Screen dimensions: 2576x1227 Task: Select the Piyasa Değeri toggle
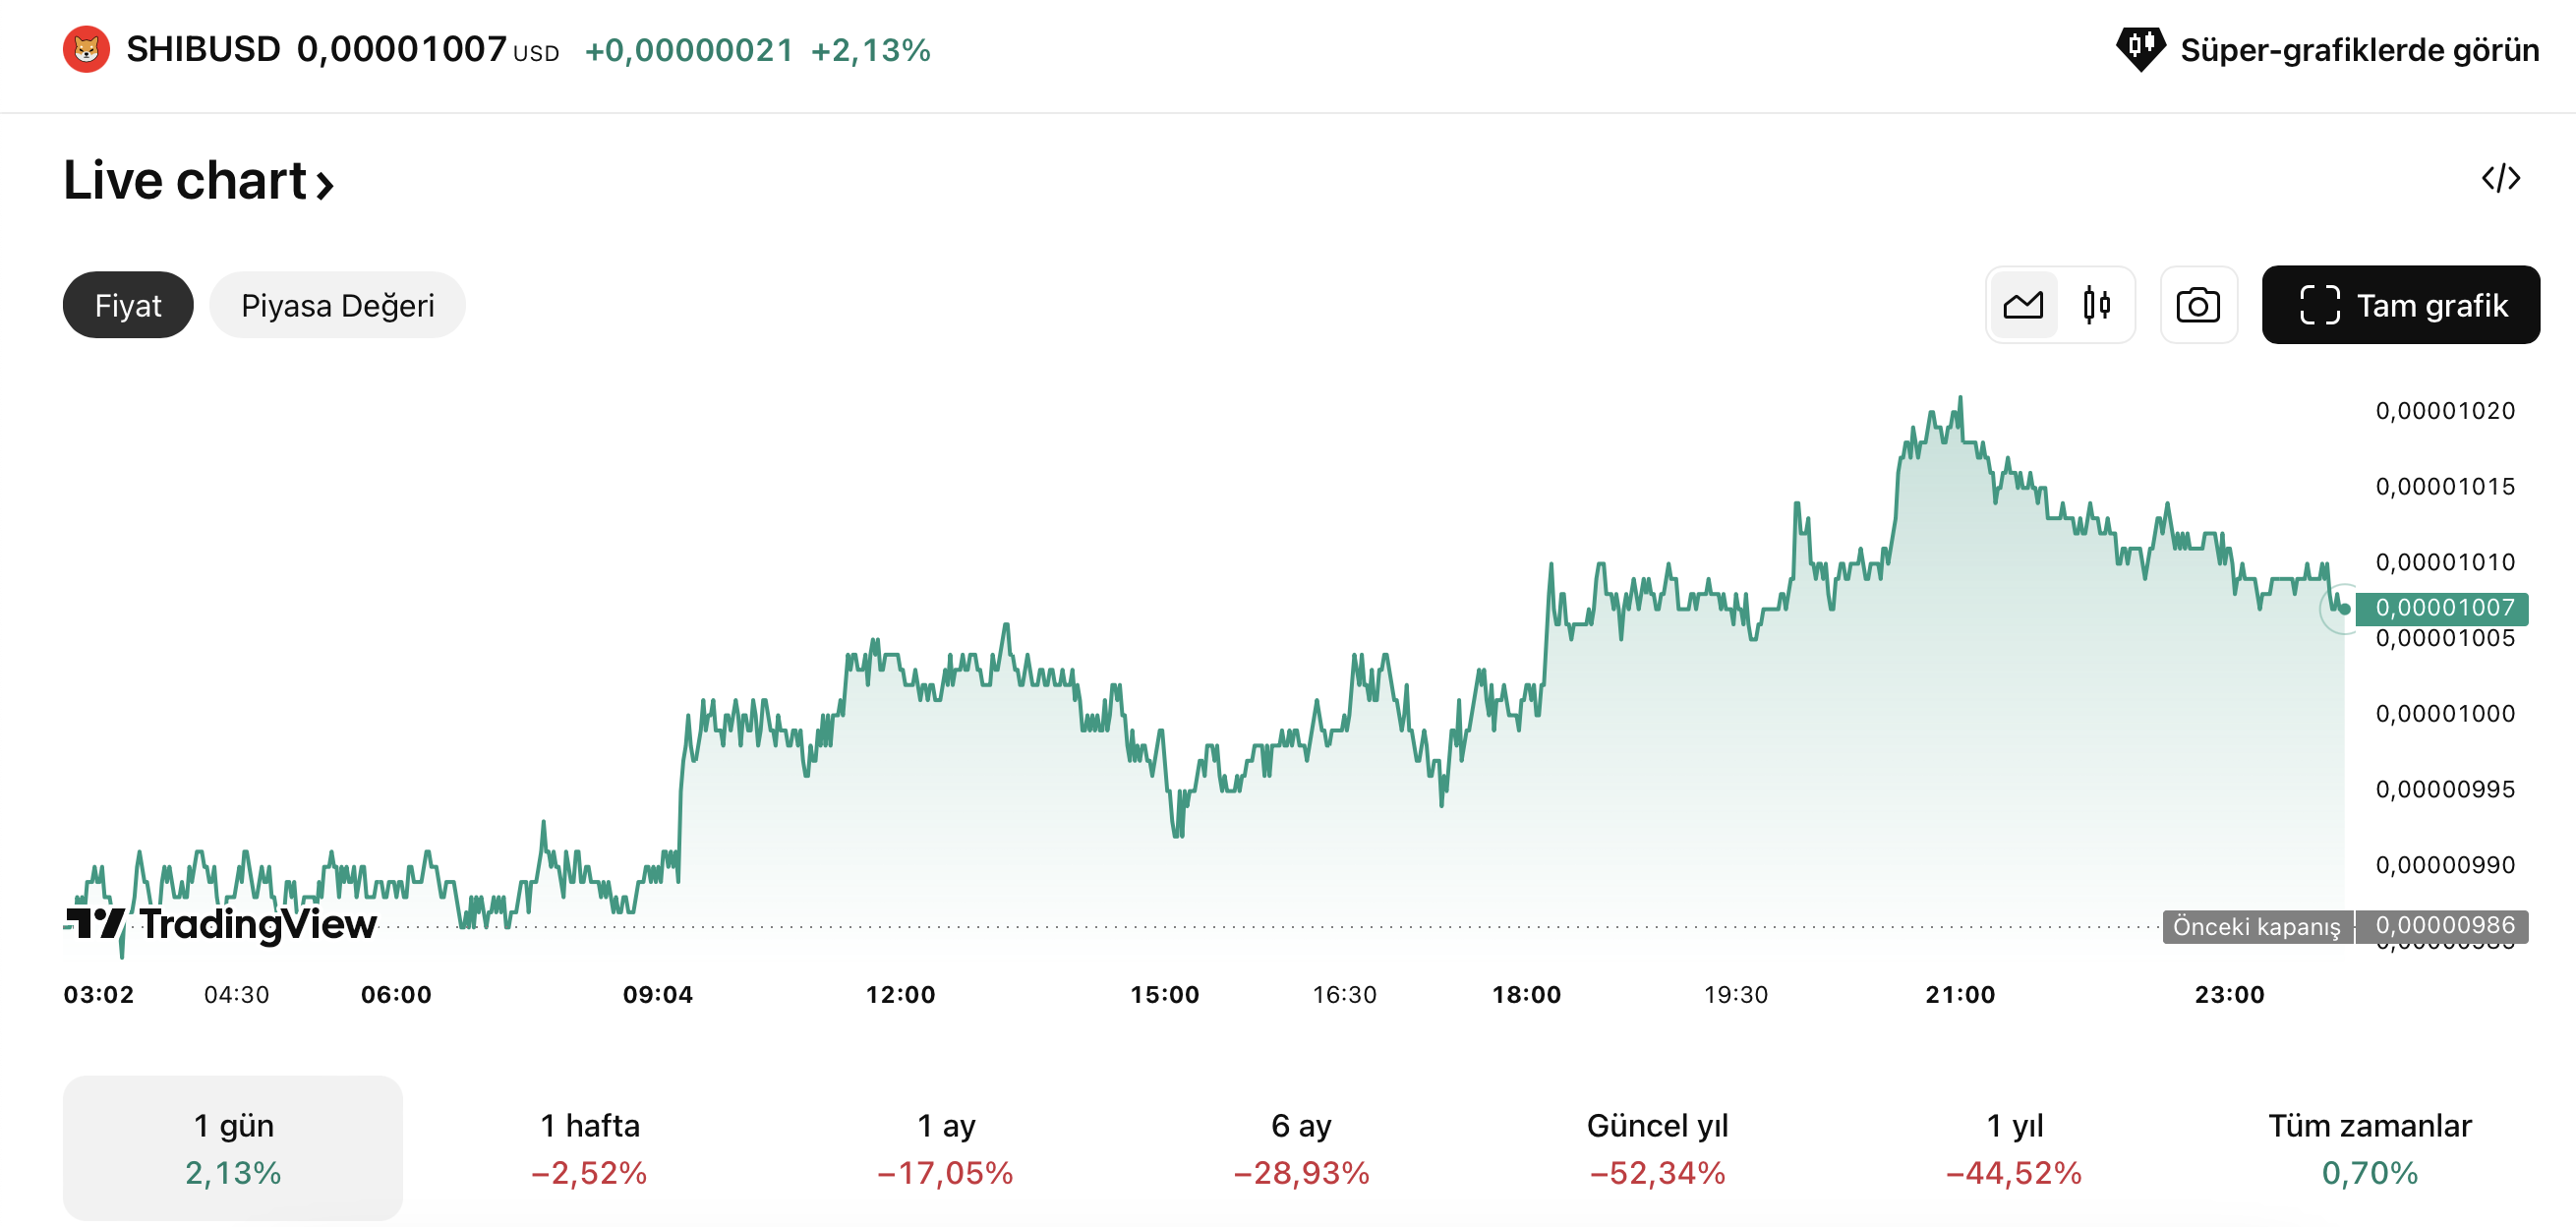(337, 305)
